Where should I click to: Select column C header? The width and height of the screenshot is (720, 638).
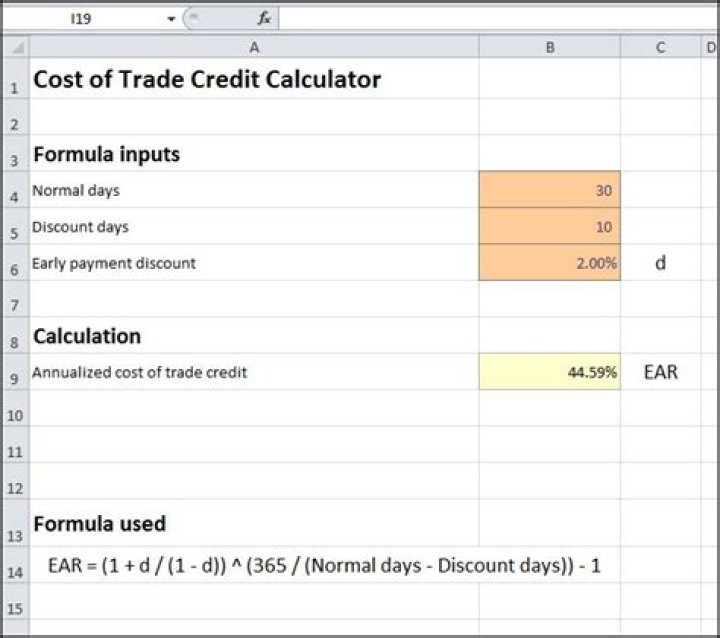coord(660,47)
